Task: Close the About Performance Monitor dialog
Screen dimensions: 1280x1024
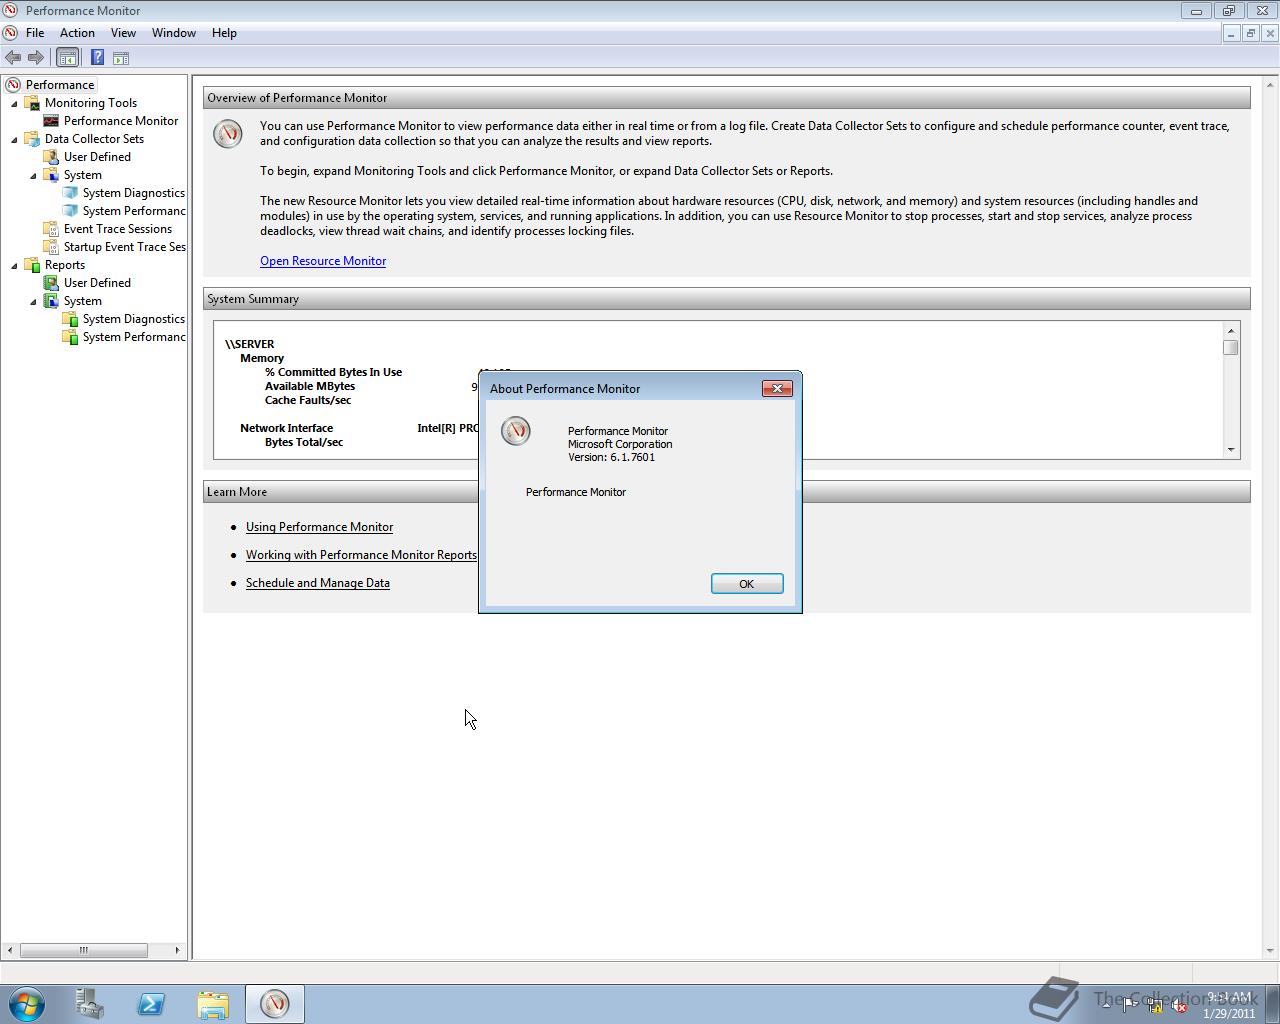Action: pos(777,388)
